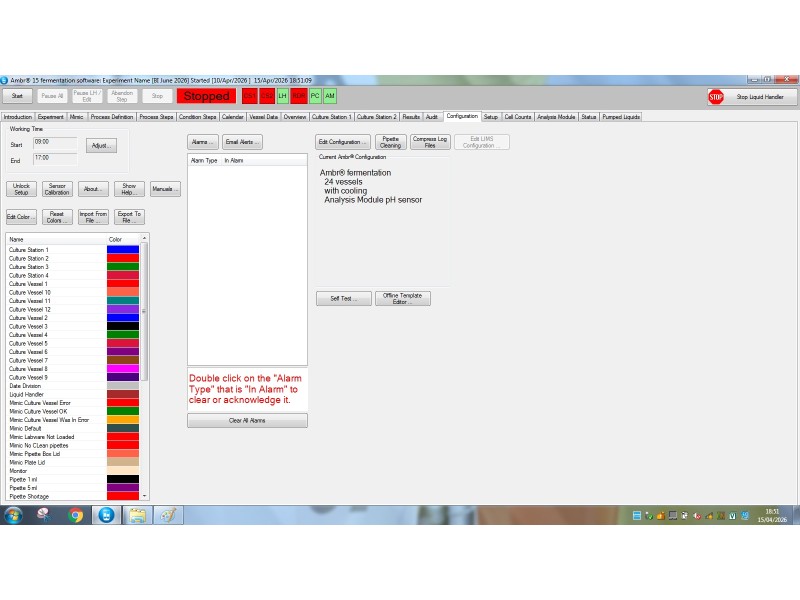Viewport: 800px width, 600px height.
Task: Switch to the Results tab
Action: (411, 117)
